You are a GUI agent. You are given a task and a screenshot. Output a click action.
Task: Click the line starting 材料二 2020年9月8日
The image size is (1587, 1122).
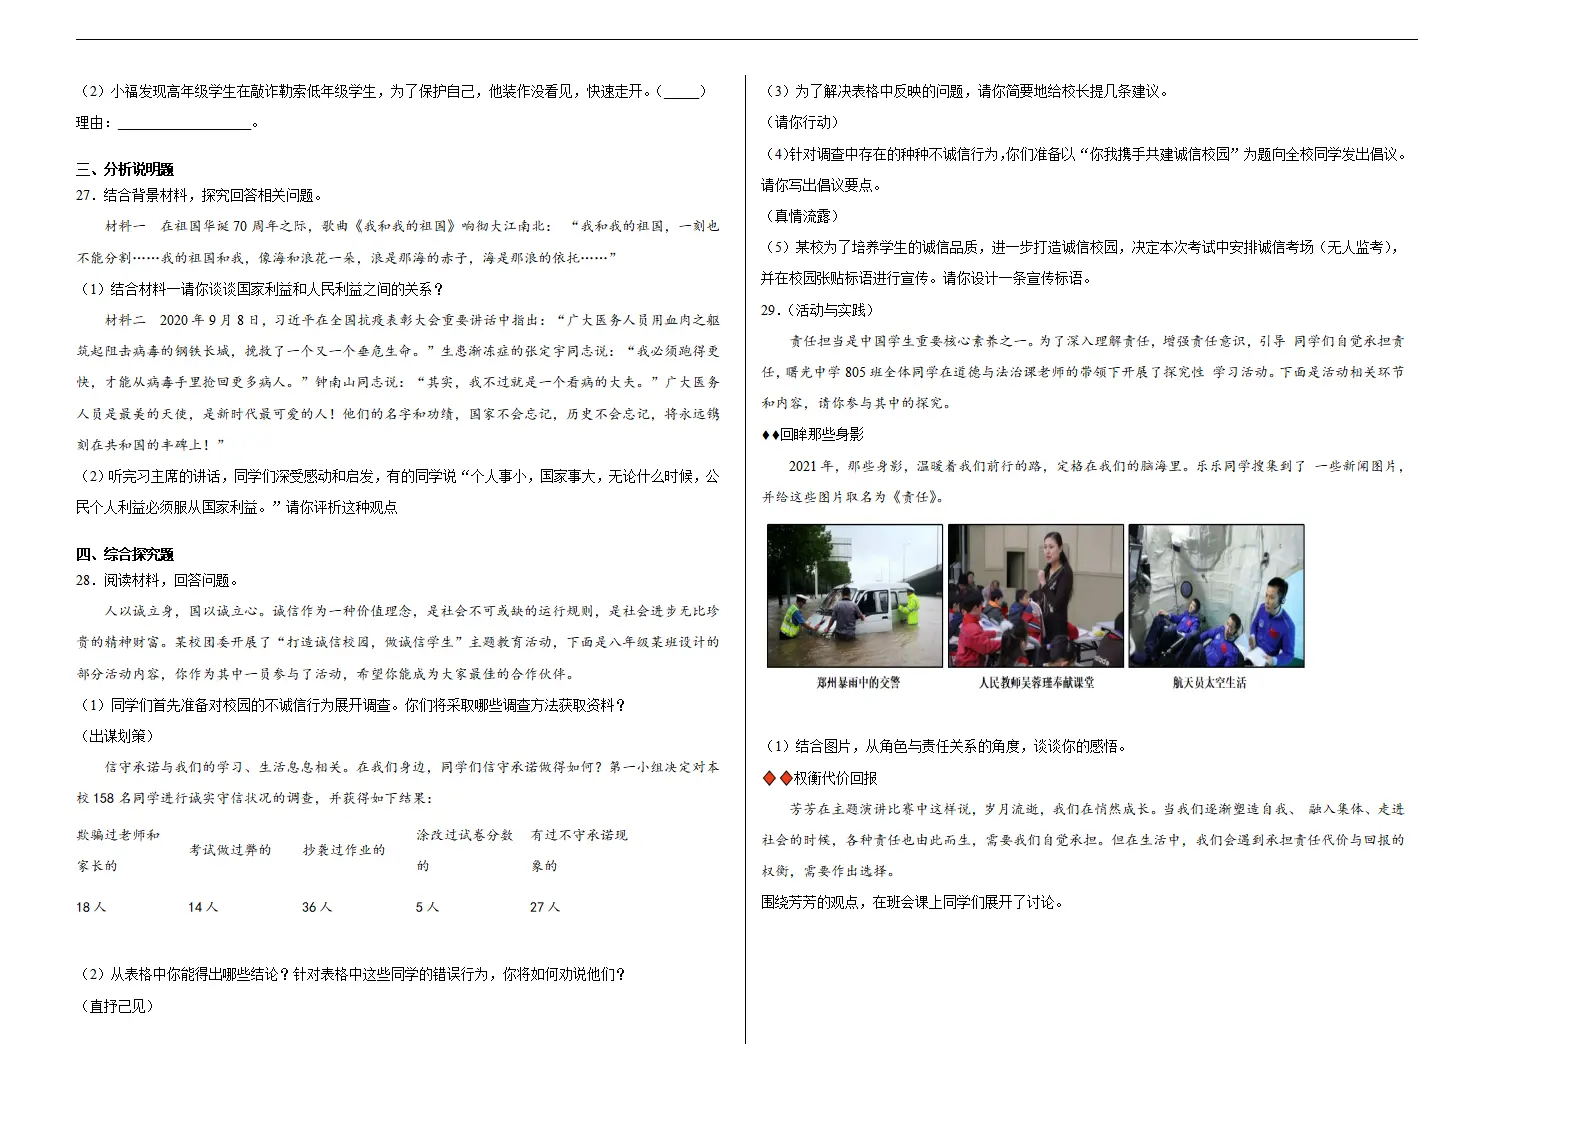click(x=412, y=320)
